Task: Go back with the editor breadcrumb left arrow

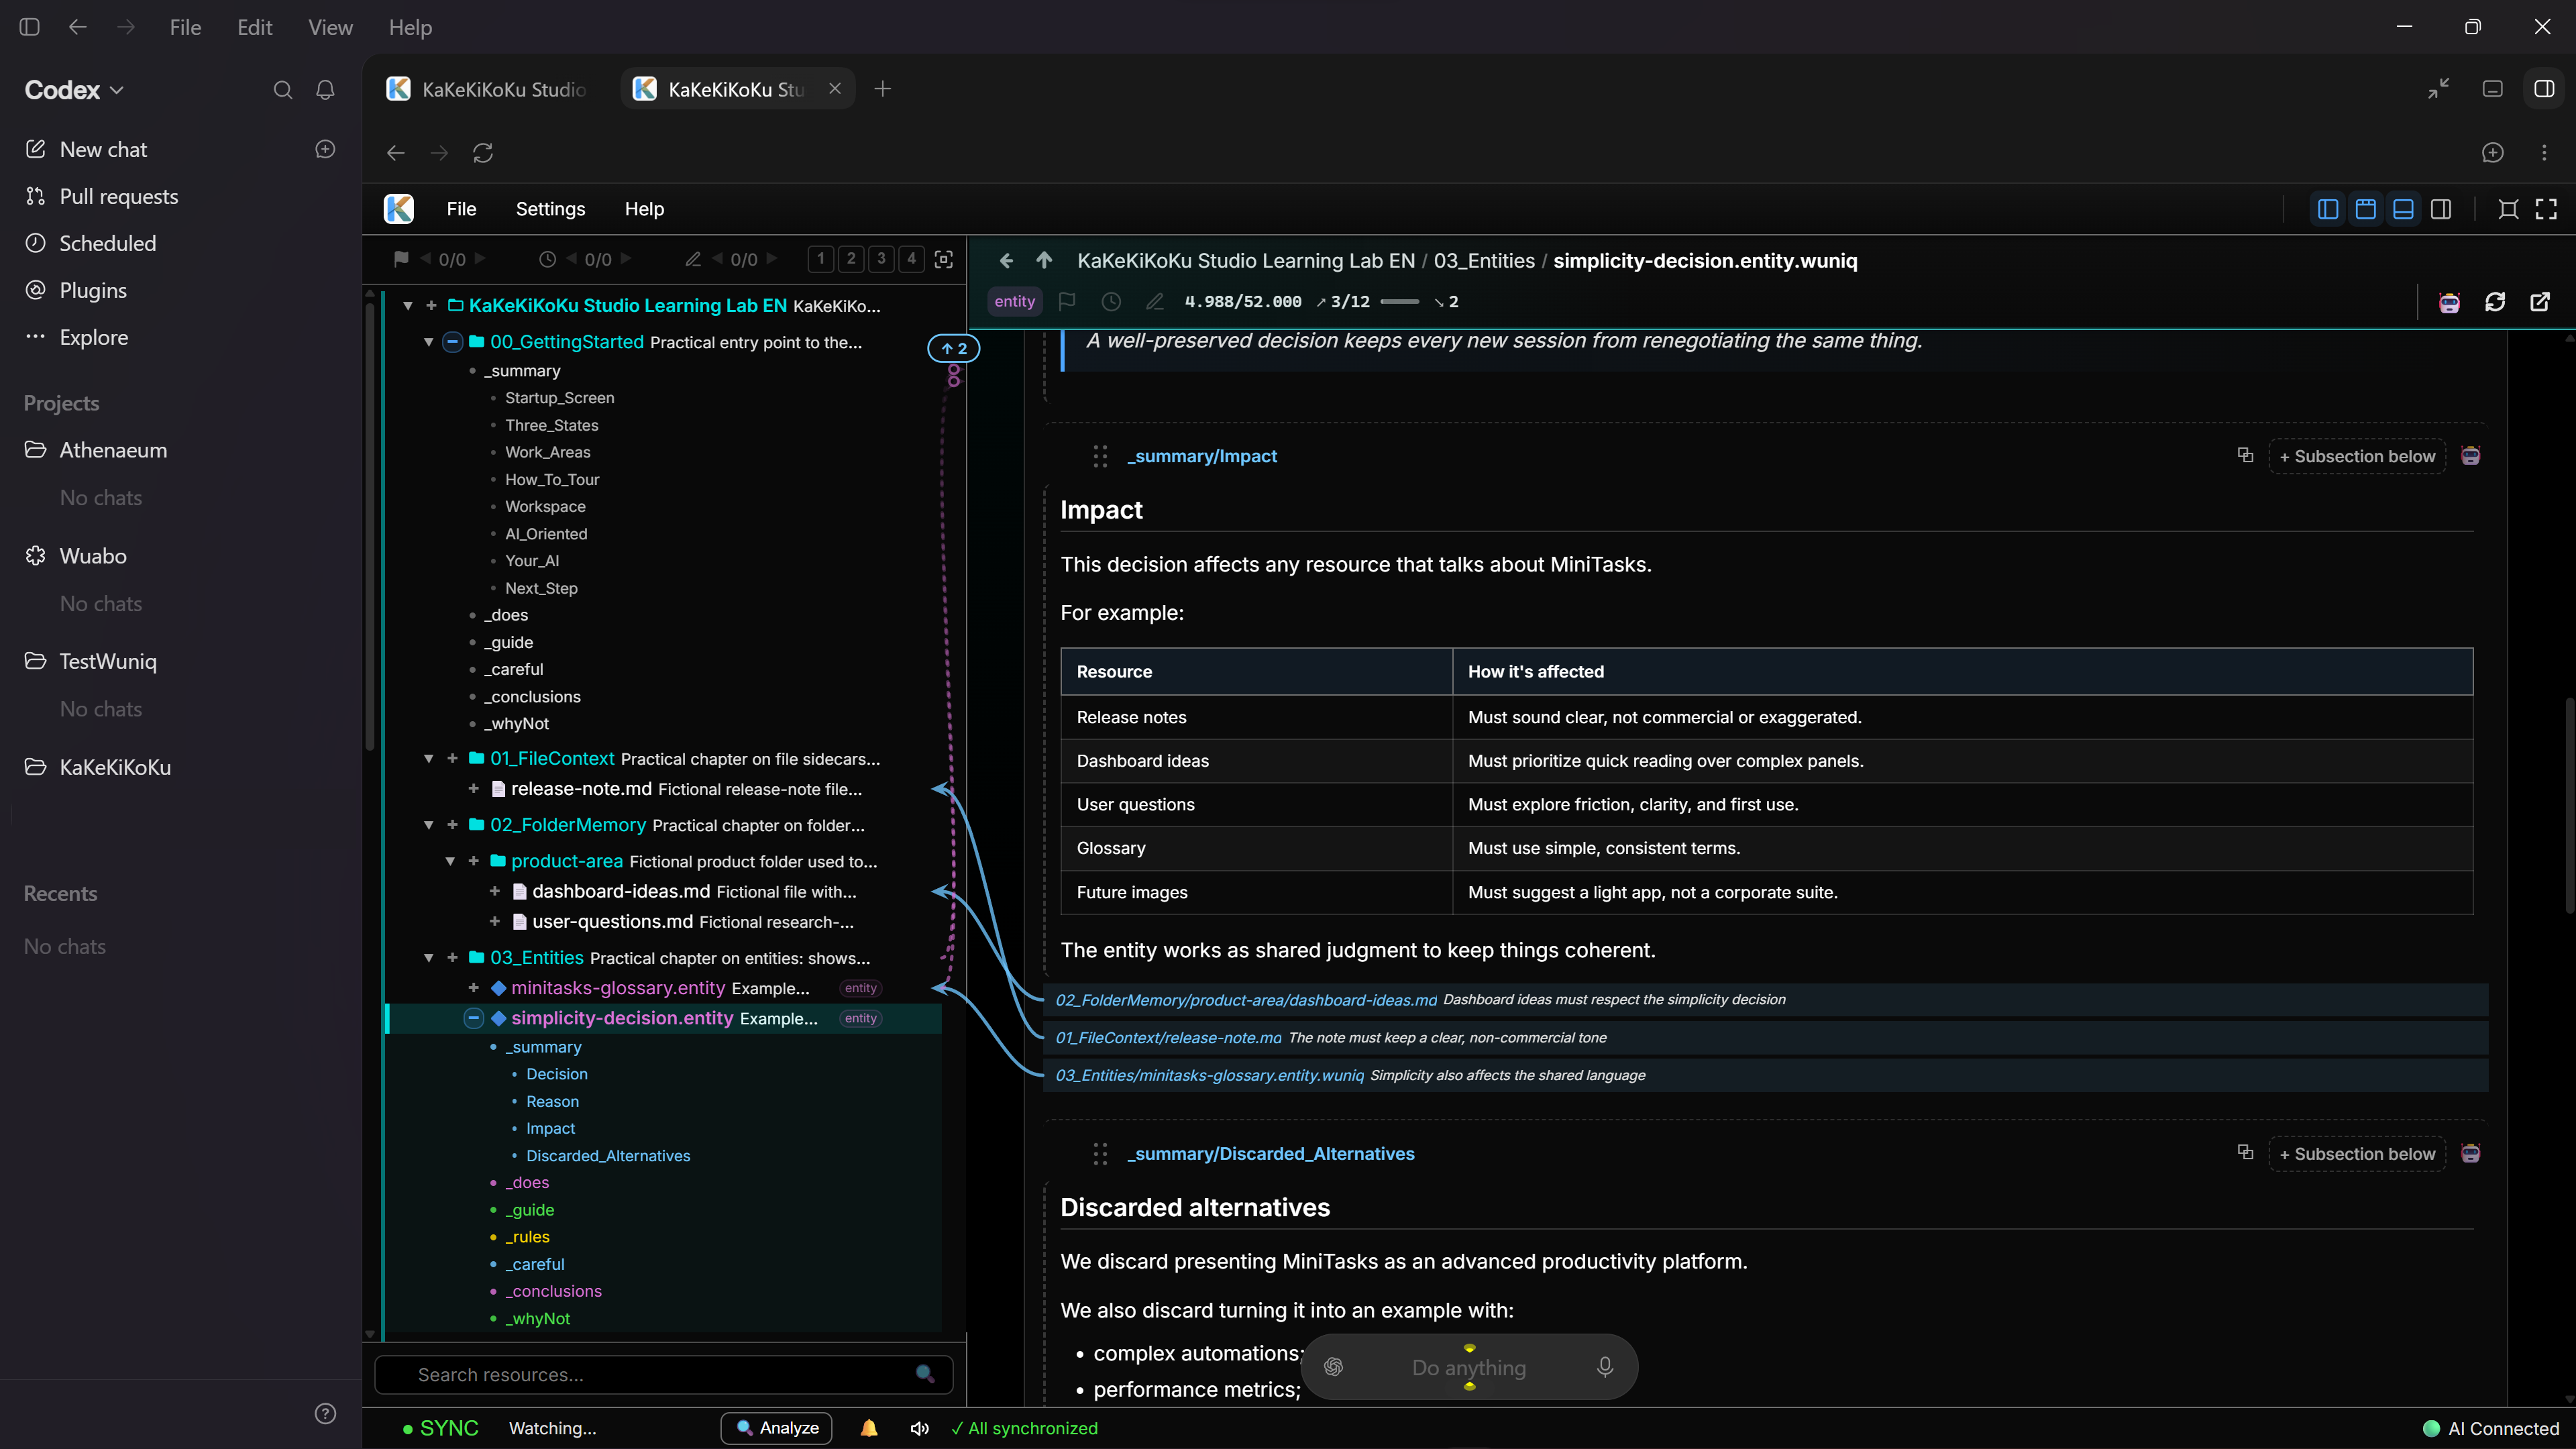Action: [1006, 261]
